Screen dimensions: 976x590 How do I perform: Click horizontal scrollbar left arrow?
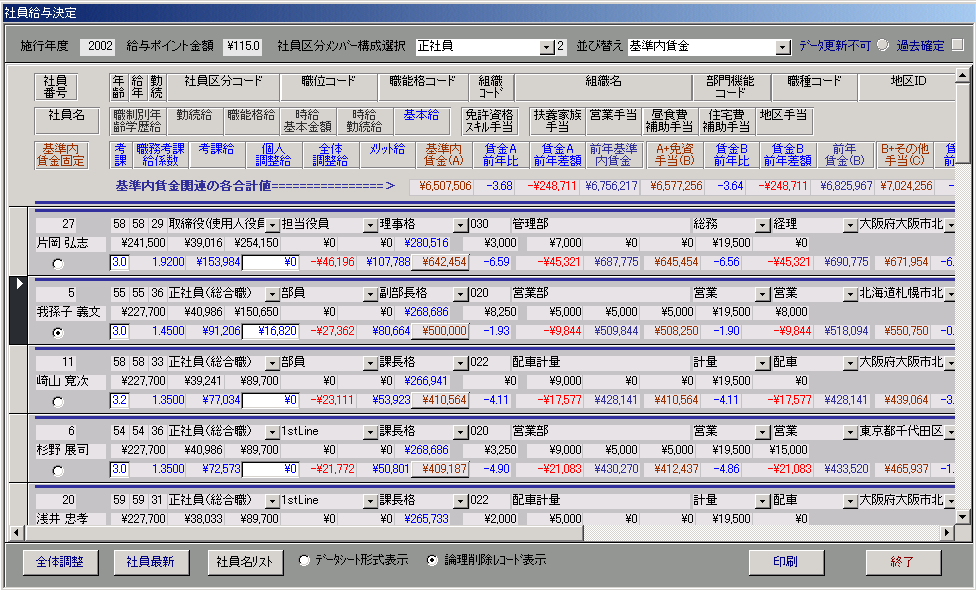click(17, 532)
